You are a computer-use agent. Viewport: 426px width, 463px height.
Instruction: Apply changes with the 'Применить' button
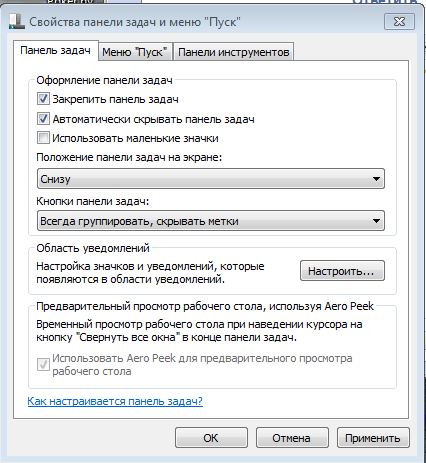373,438
